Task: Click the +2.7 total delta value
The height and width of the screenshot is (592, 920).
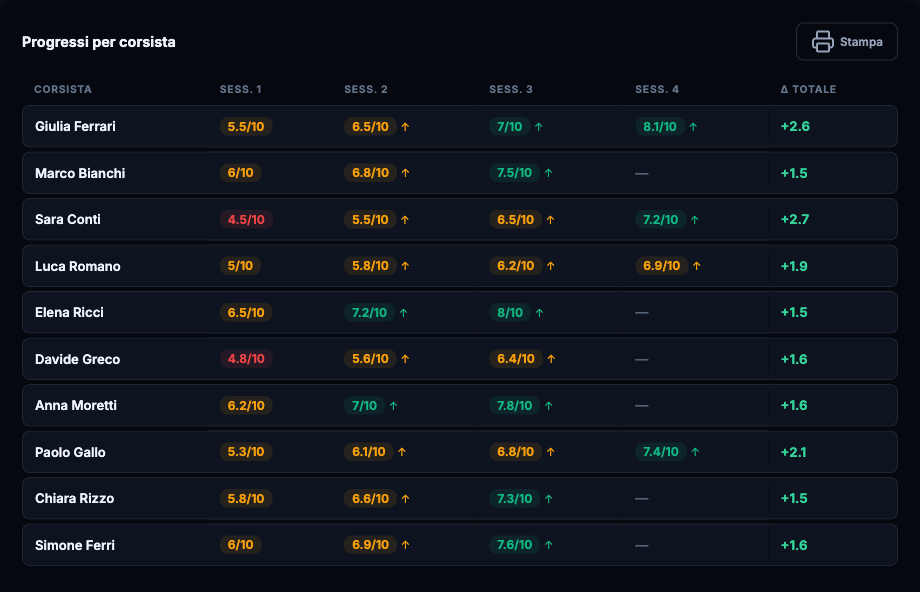Action: coord(794,219)
